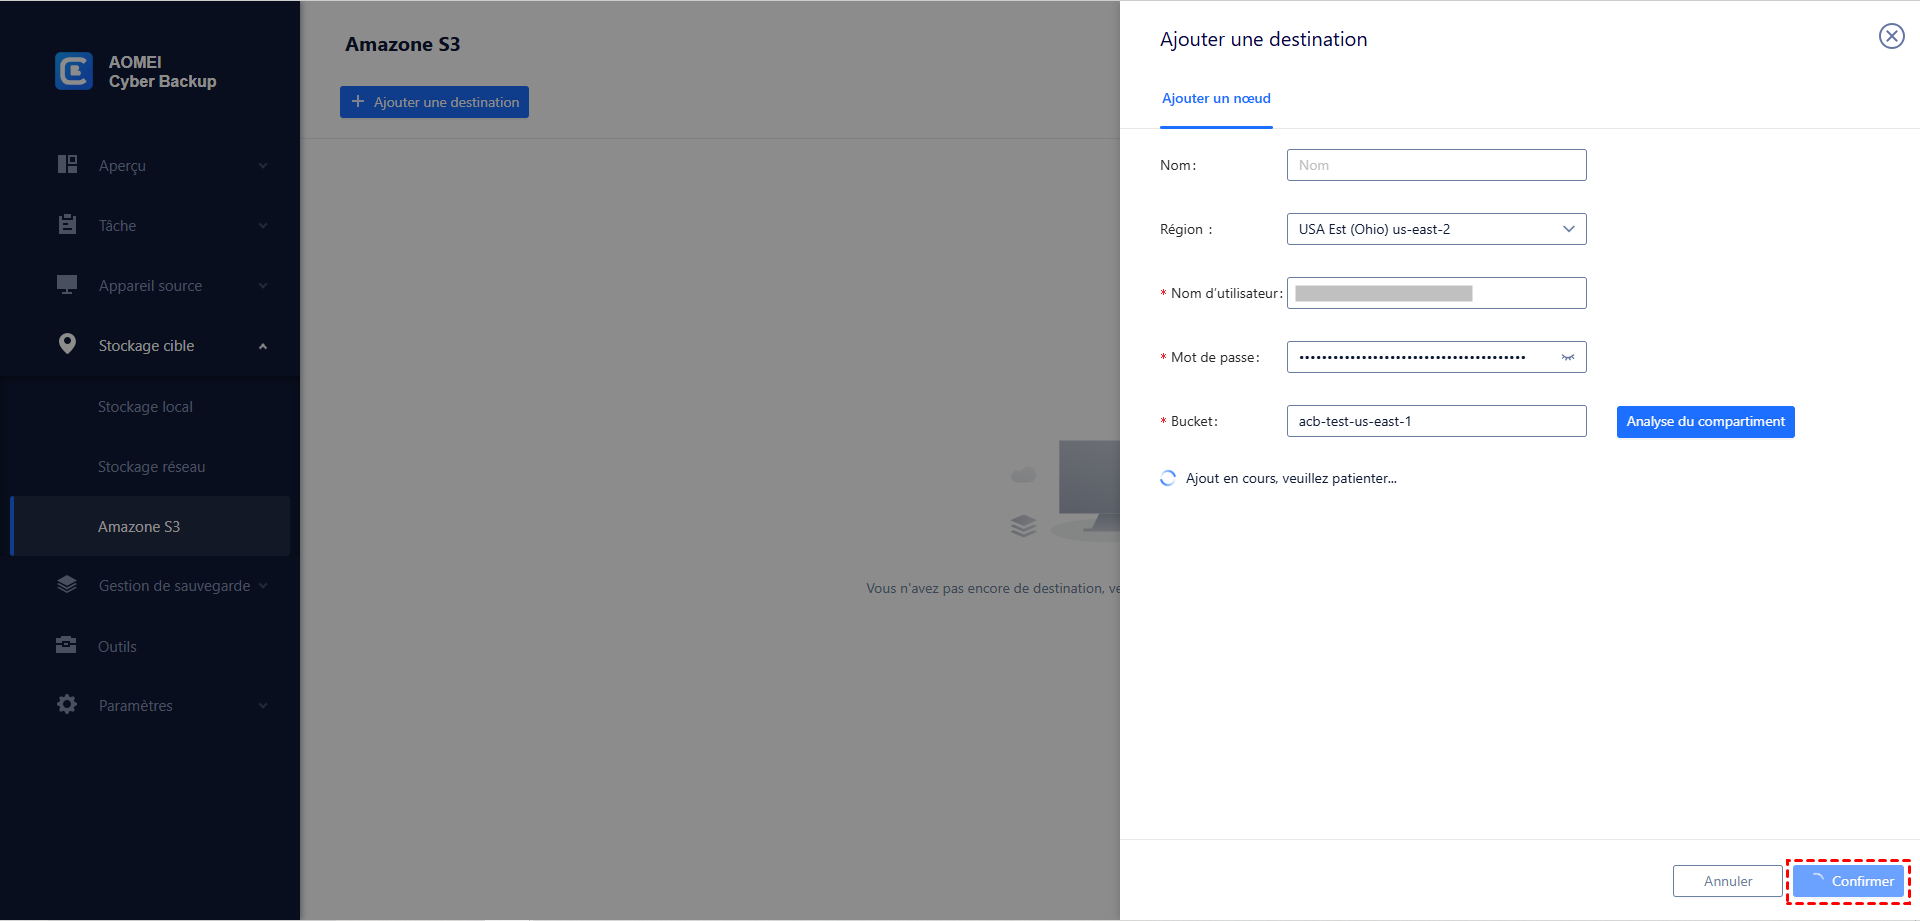Click the Mot de passe field
Viewport: 1920px width, 921px height.
(x=1436, y=357)
